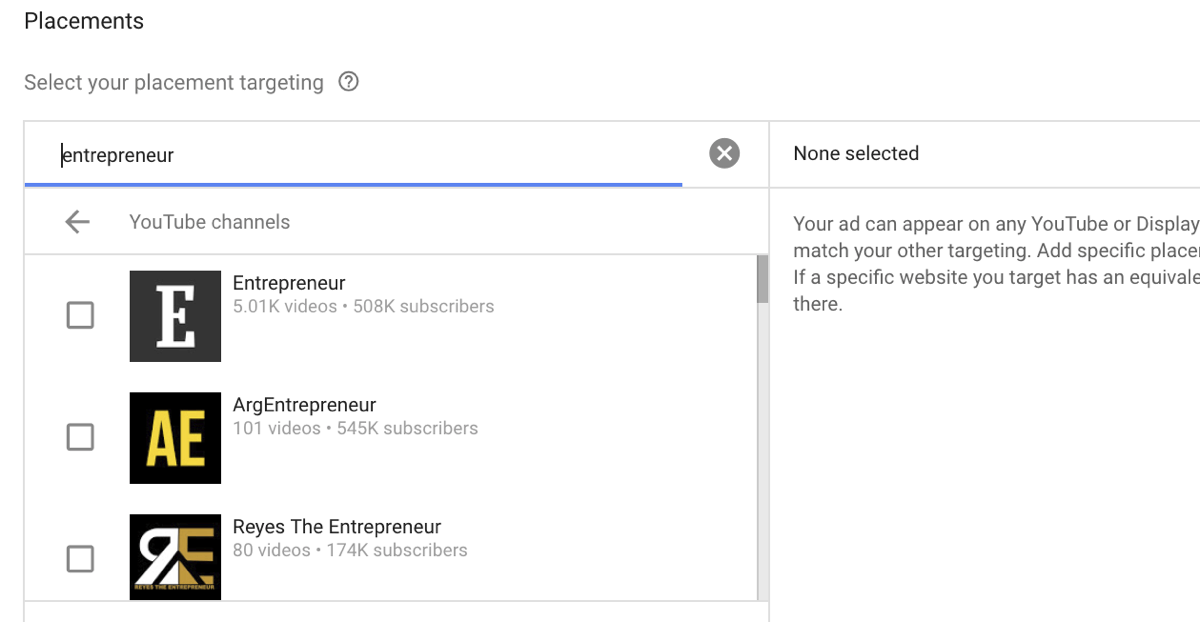Click the ArgEntrepreneur AE logo thumbnail

click(175, 438)
